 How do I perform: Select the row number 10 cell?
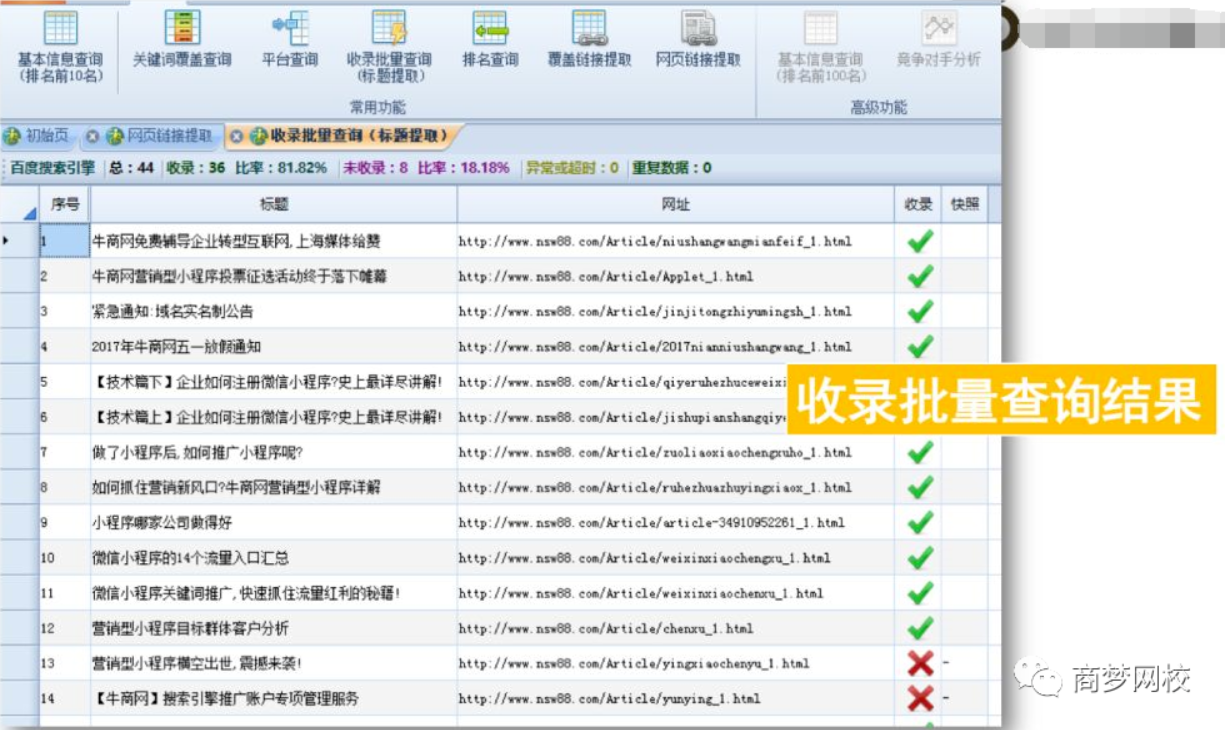tap(65, 558)
